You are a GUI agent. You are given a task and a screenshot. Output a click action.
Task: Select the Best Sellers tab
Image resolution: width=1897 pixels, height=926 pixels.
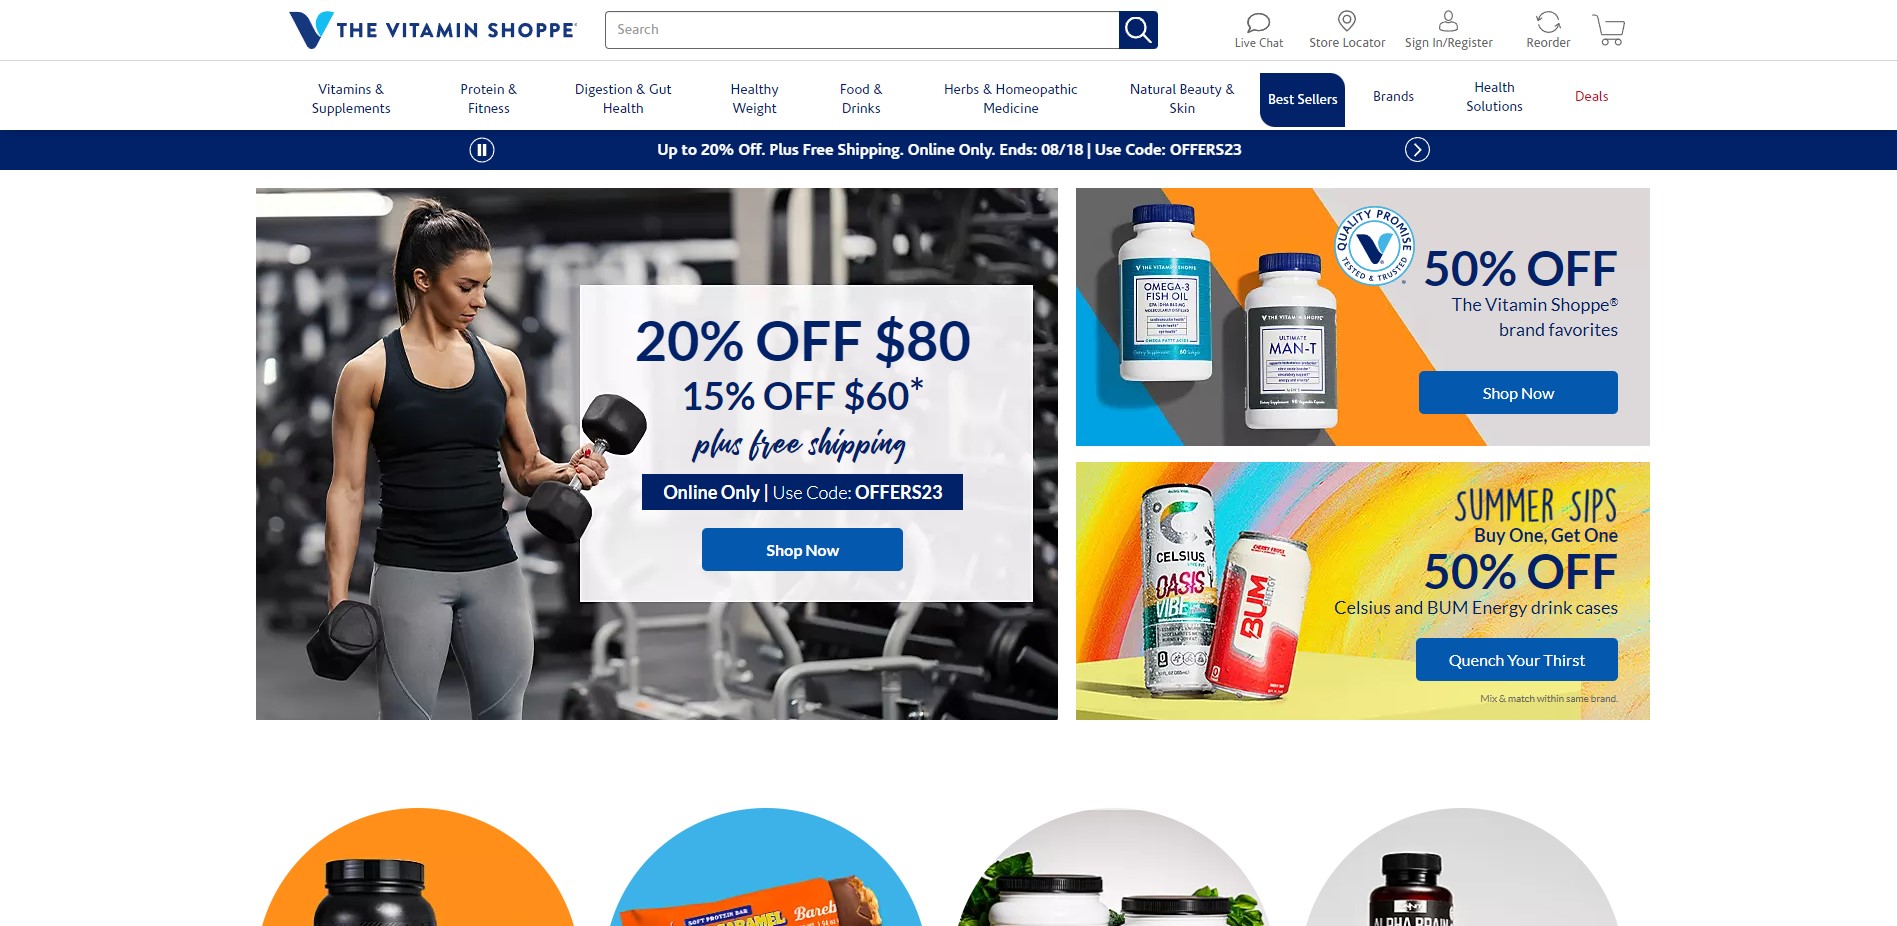[1302, 100]
